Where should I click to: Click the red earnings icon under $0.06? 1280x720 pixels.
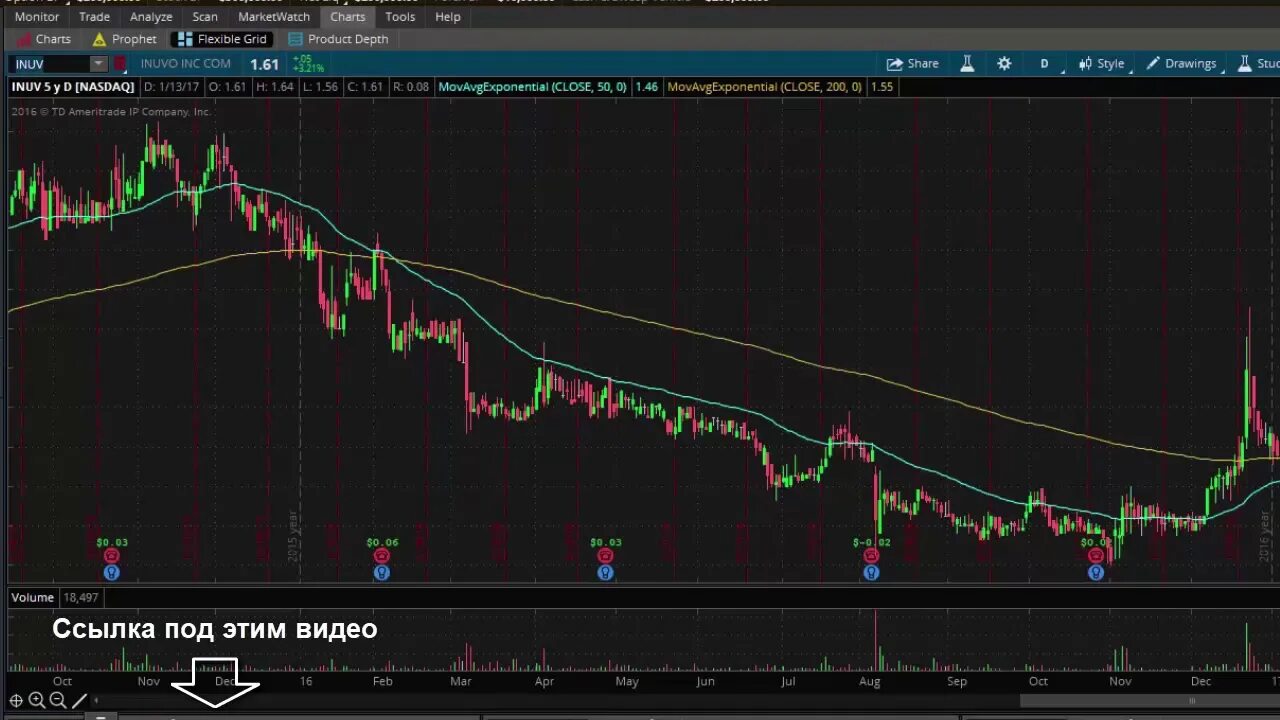pos(382,556)
